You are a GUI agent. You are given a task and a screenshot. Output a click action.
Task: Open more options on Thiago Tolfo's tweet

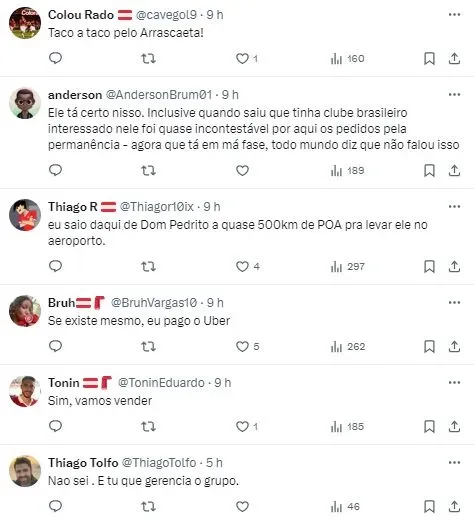[454, 463]
